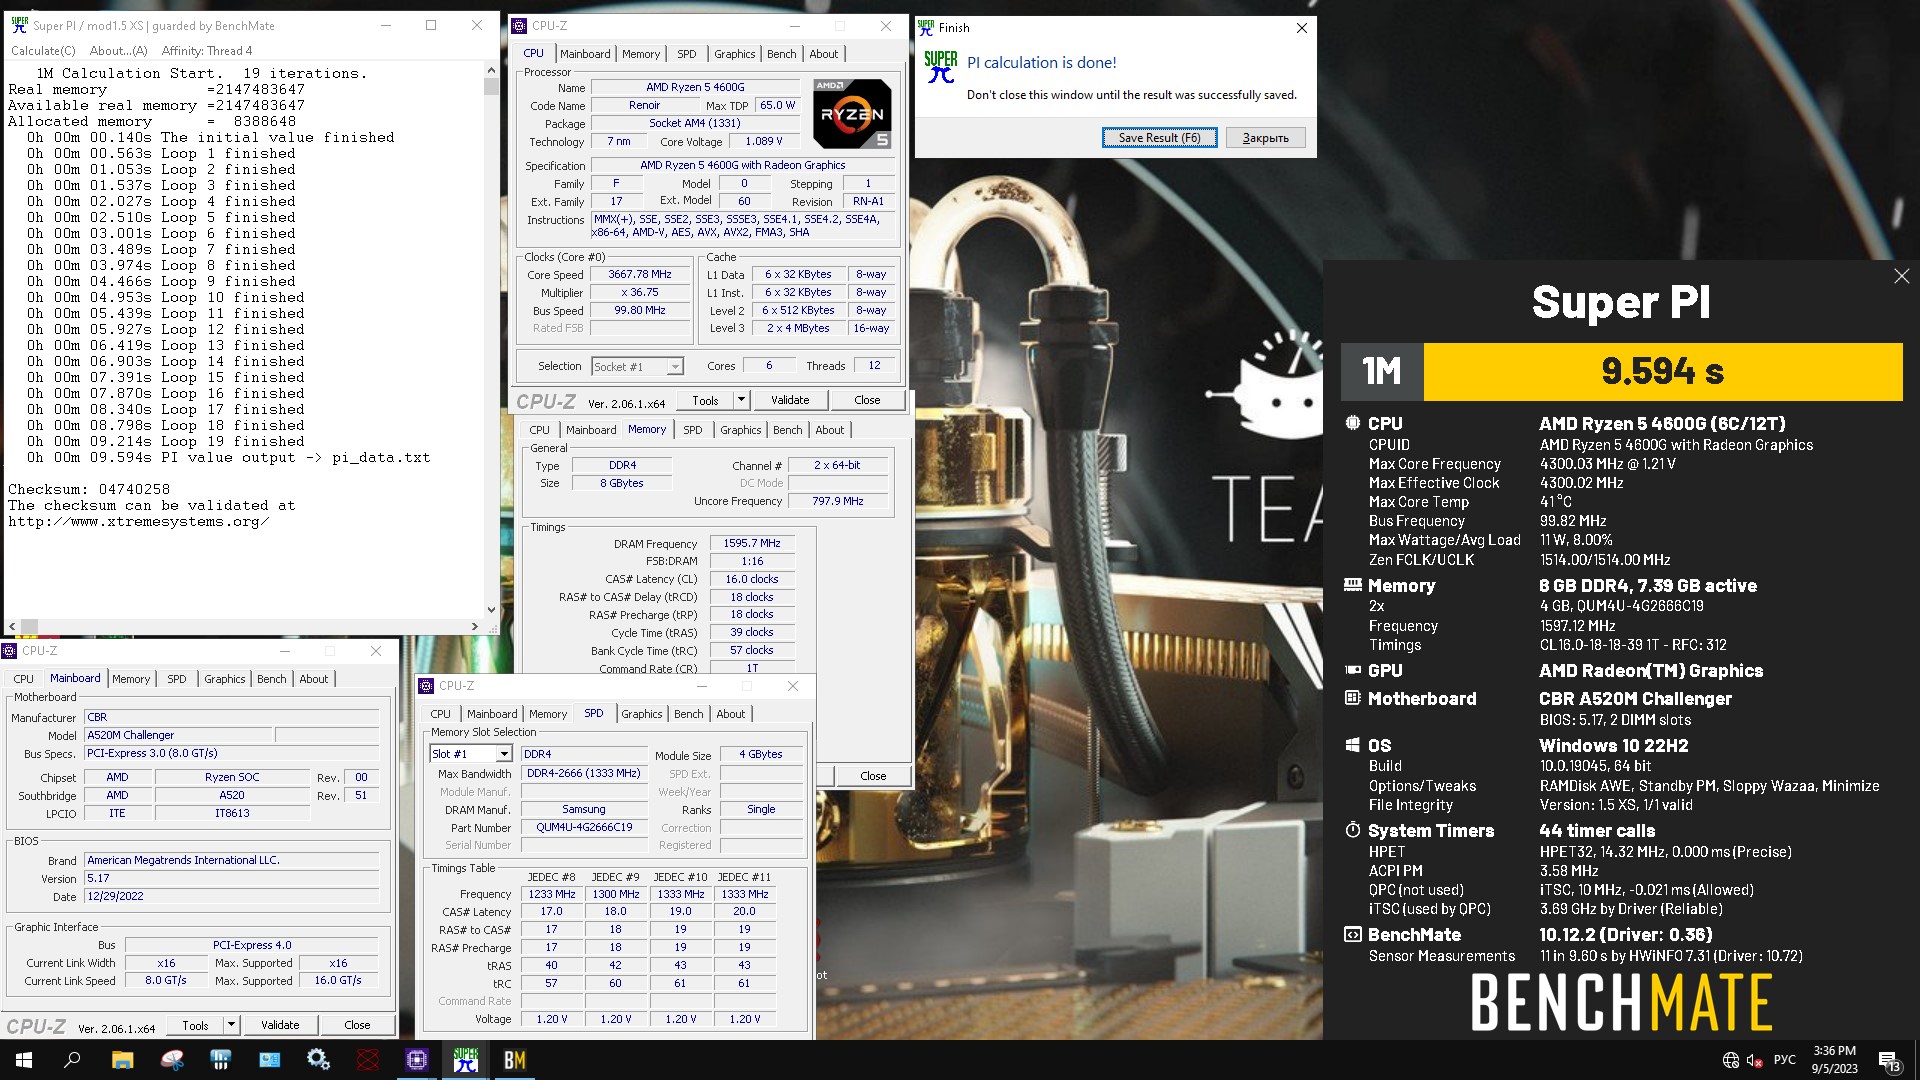Click Validate button in top CPU-Z
1920x1080 pixels.
pyautogui.click(x=790, y=400)
